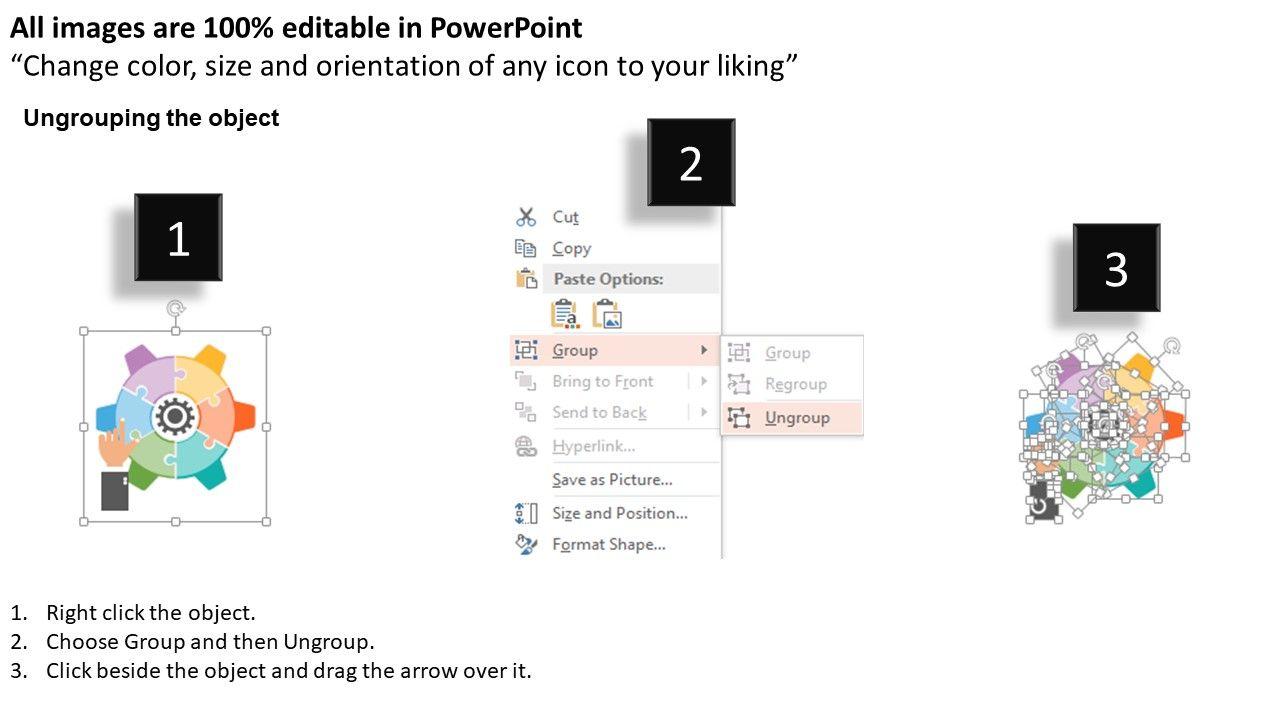Click the Copy icon in context menu
Viewport: 1280px width, 720px height.
[526, 248]
